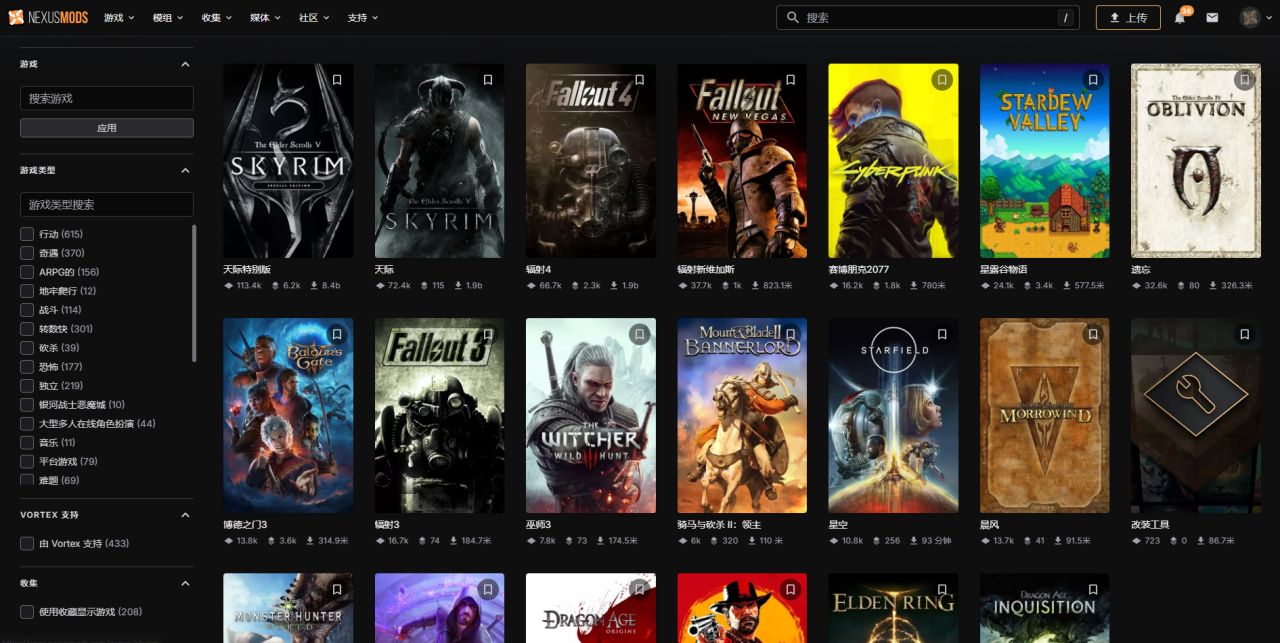Check the 转数快 (301) filter
Screen dimensions: 1280x643
pos(27,329)
